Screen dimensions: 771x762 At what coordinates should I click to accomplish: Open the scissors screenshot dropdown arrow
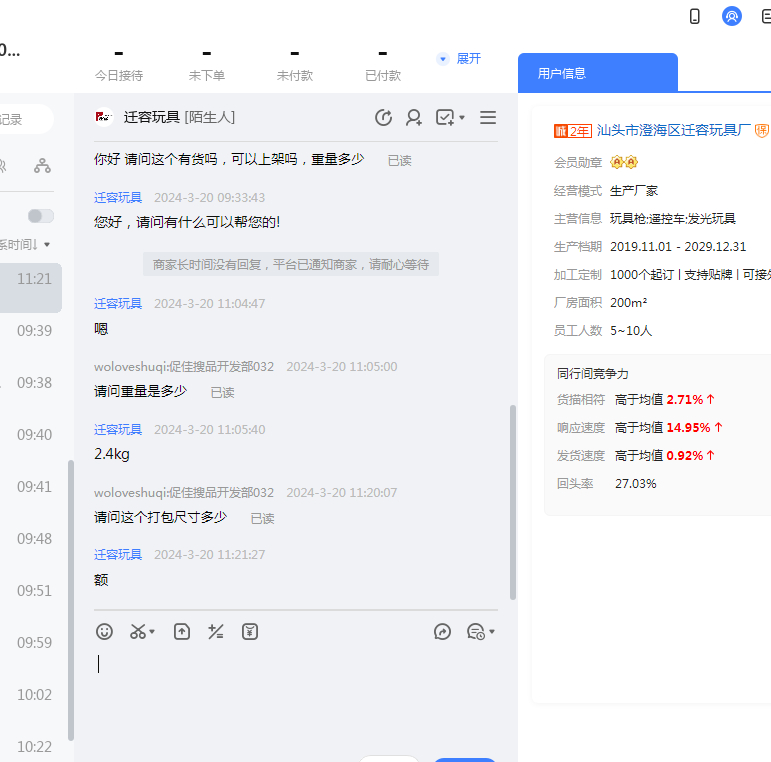153,632
